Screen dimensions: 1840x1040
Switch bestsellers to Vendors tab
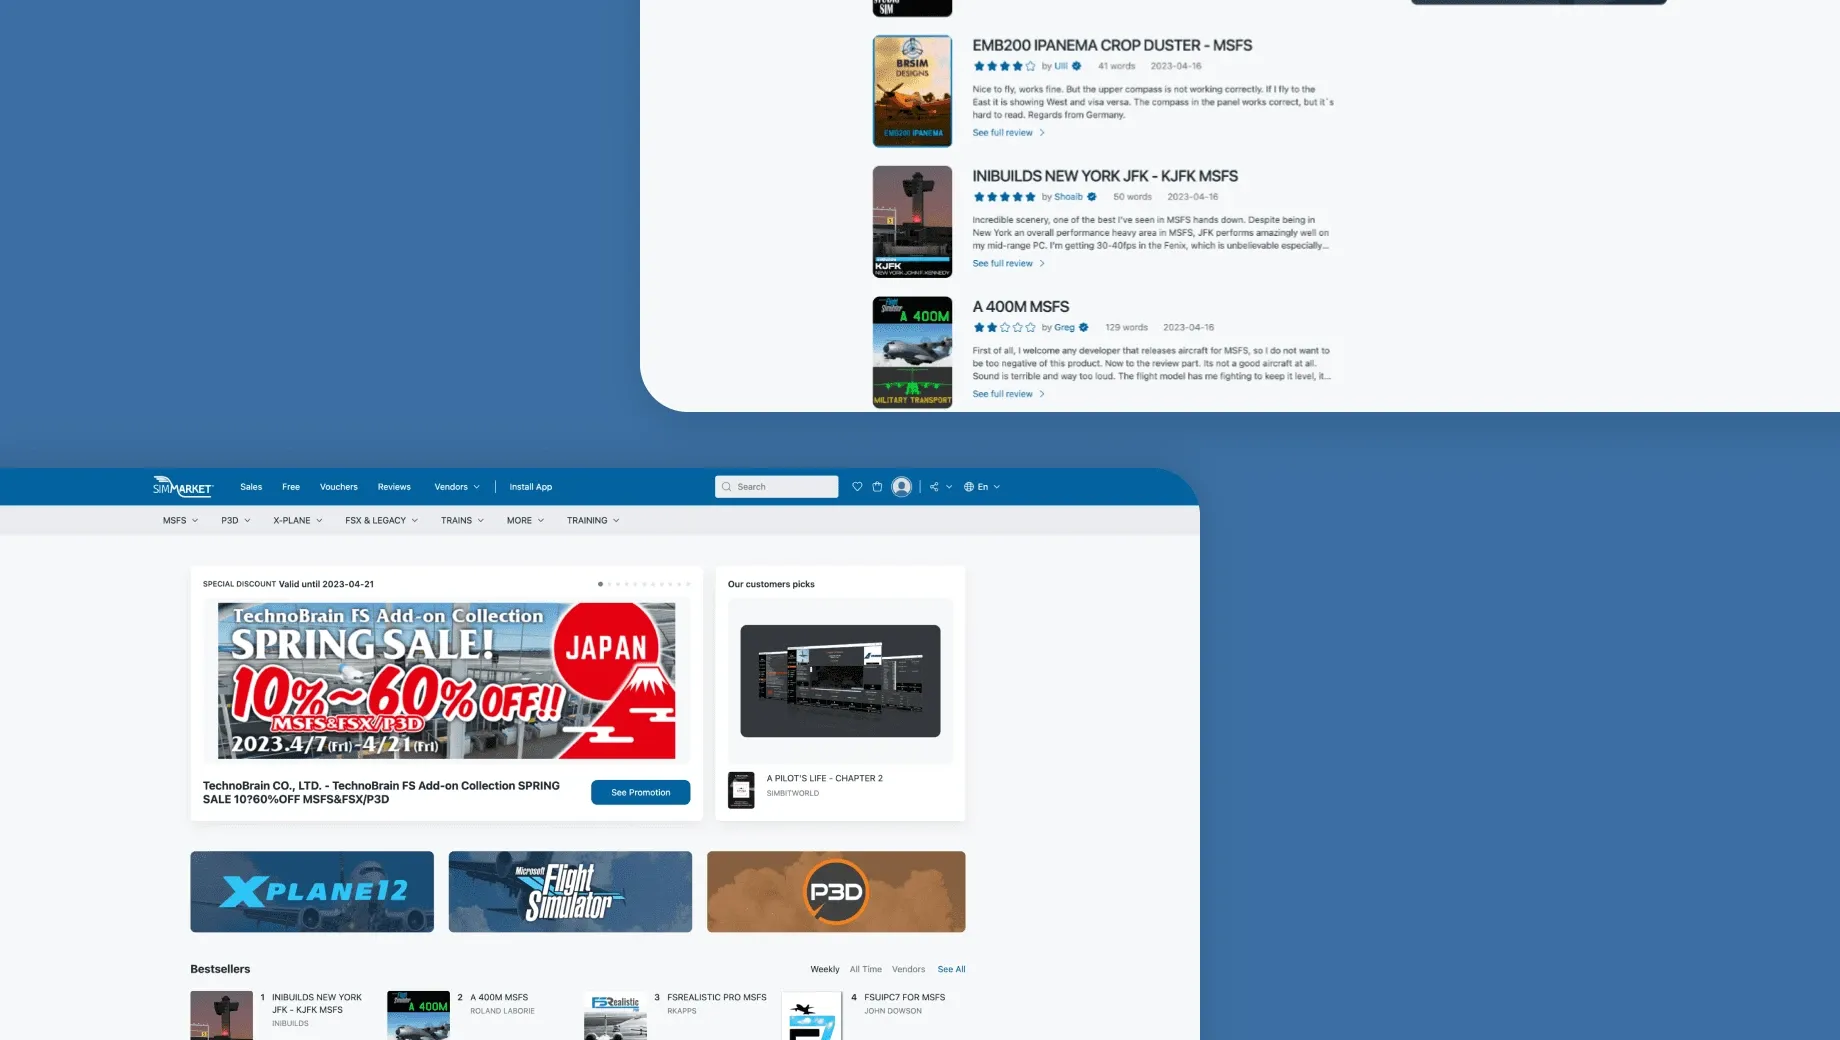tap(909, 969)
